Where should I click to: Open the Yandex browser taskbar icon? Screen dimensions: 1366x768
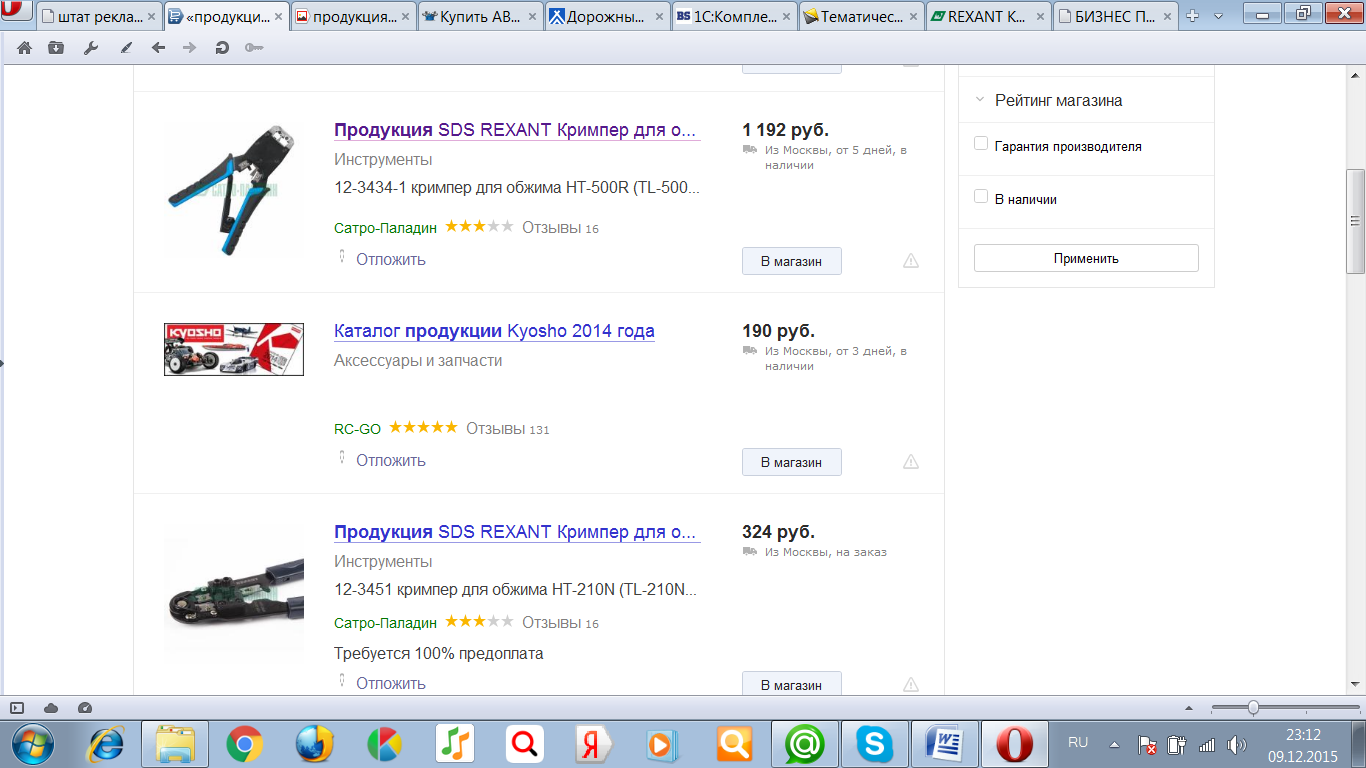pos(595,744)
